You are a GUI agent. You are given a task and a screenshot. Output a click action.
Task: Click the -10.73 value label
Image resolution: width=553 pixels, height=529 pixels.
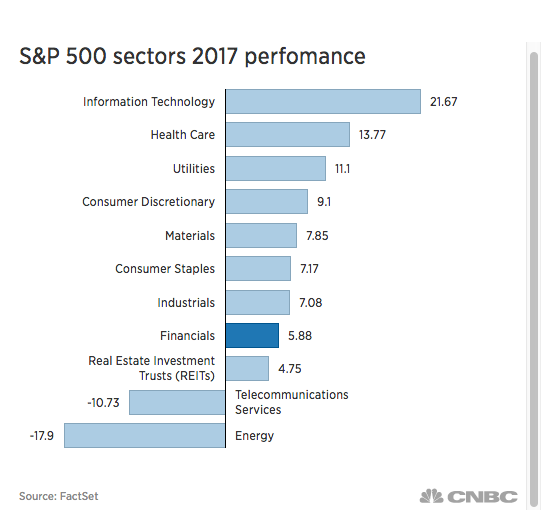pos(103,402)
